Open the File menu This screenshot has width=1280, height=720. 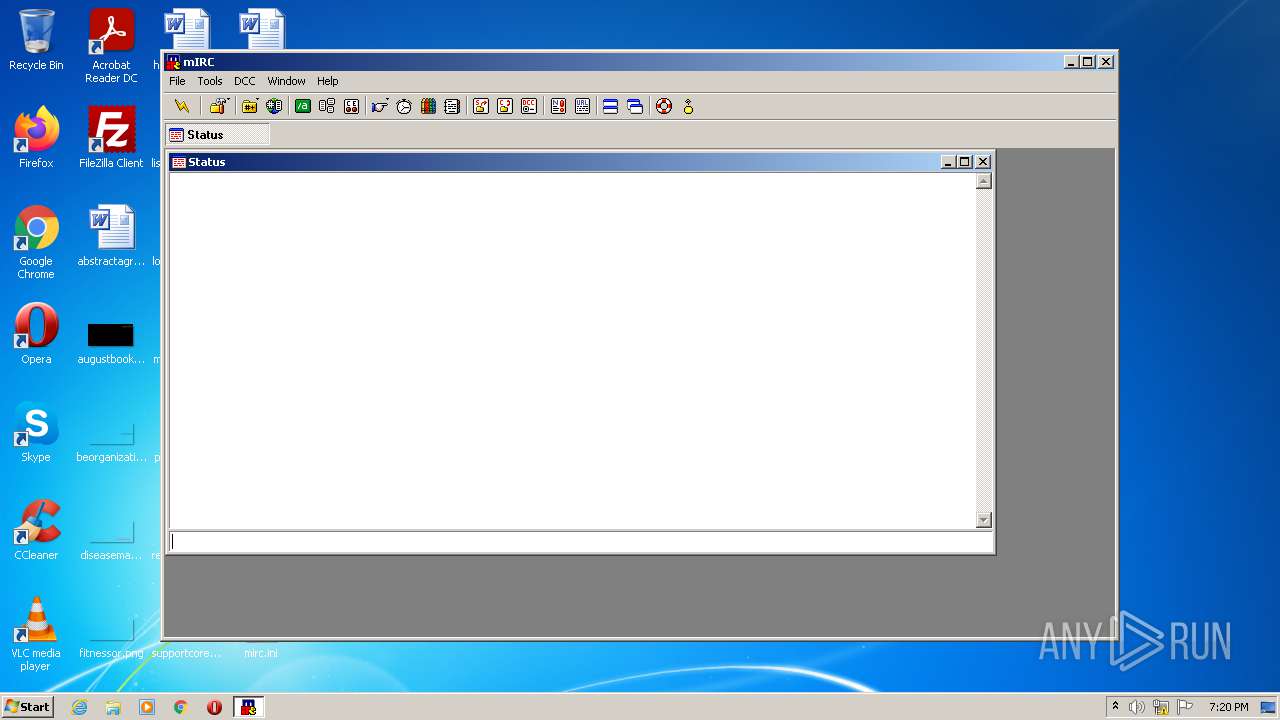[177, 81]
